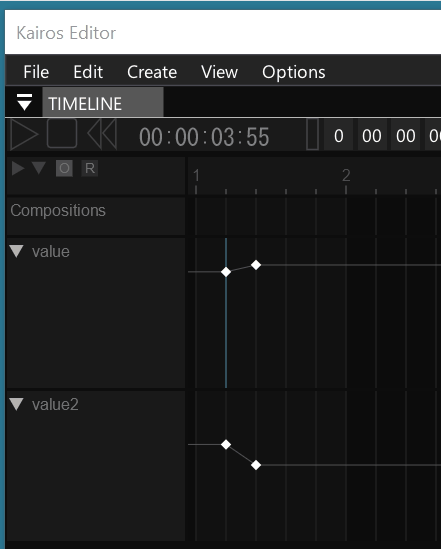Click the Rewind double-arrow button
The image size is (441, 549).
(x=102, y=134)
